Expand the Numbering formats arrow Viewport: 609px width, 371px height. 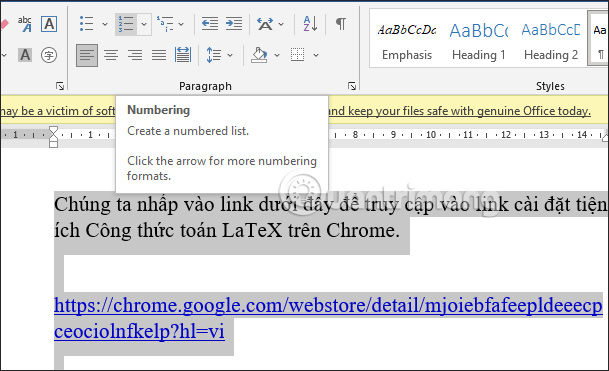tap(144, 24)
